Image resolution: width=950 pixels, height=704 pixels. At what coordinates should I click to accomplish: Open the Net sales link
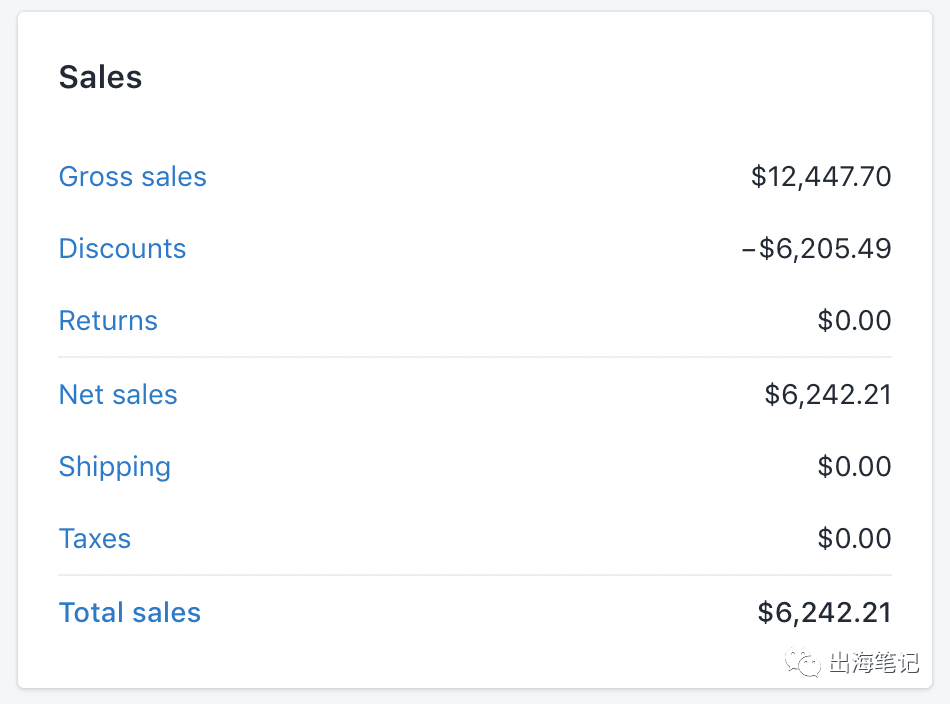[x=118, y=394]
